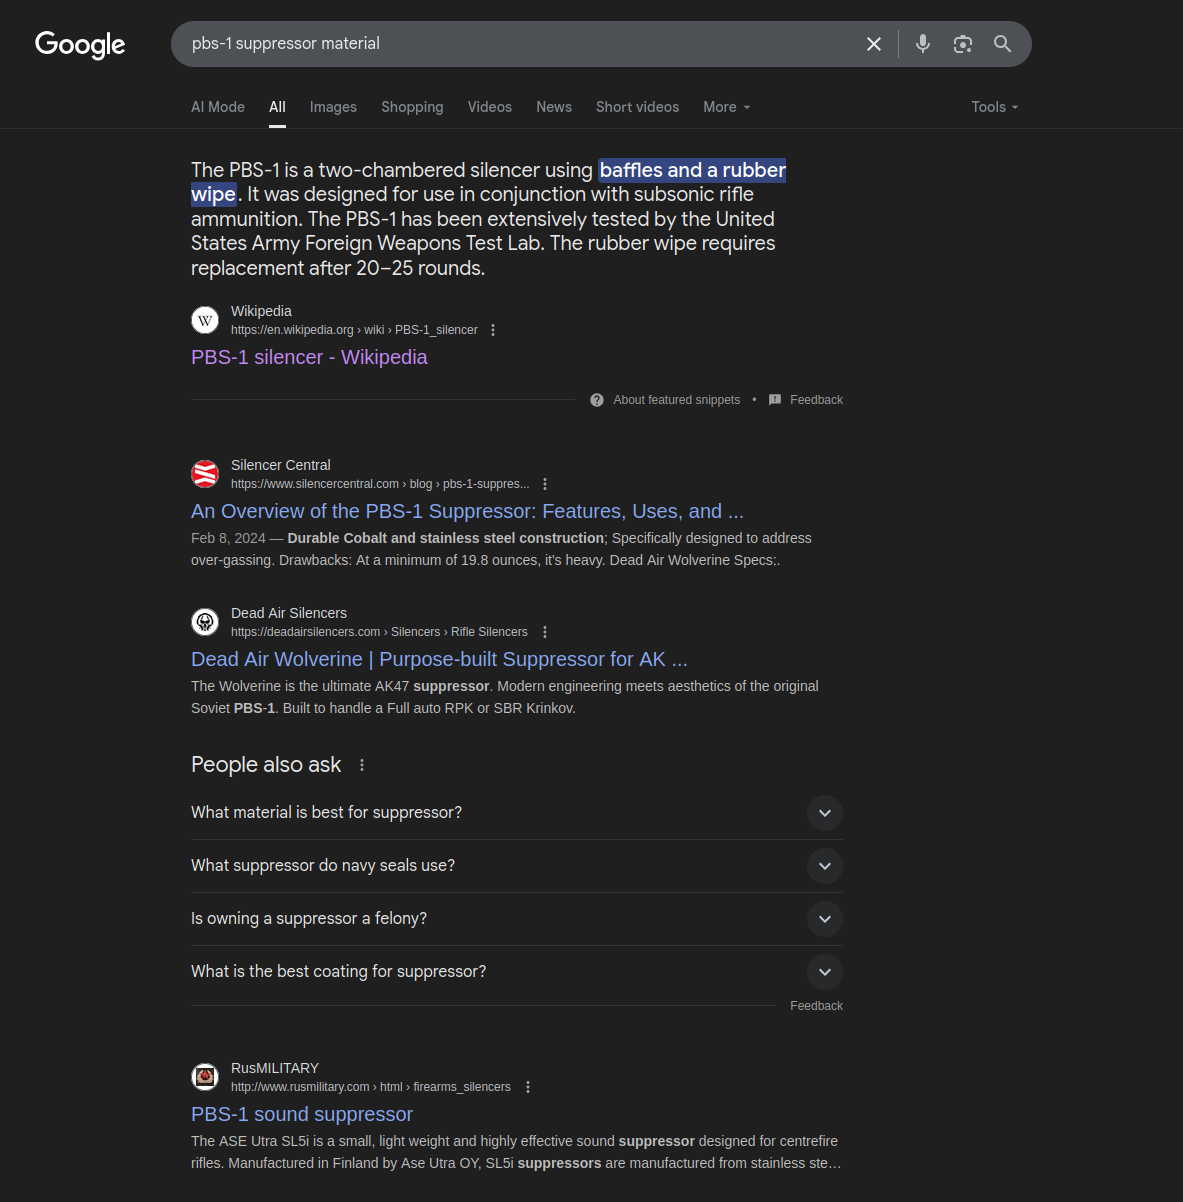Open the PBS-1 sound suppressor RusMILITARY link
Image resolution: width=1183 pixels, height=1202 pixels.
[302, 1114]
